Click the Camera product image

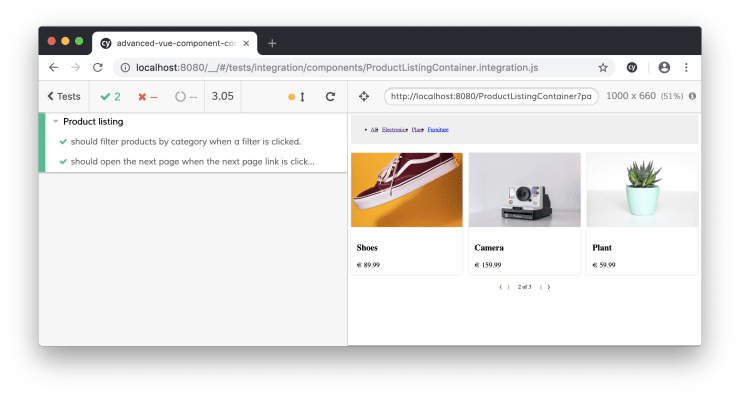point(525,190)
